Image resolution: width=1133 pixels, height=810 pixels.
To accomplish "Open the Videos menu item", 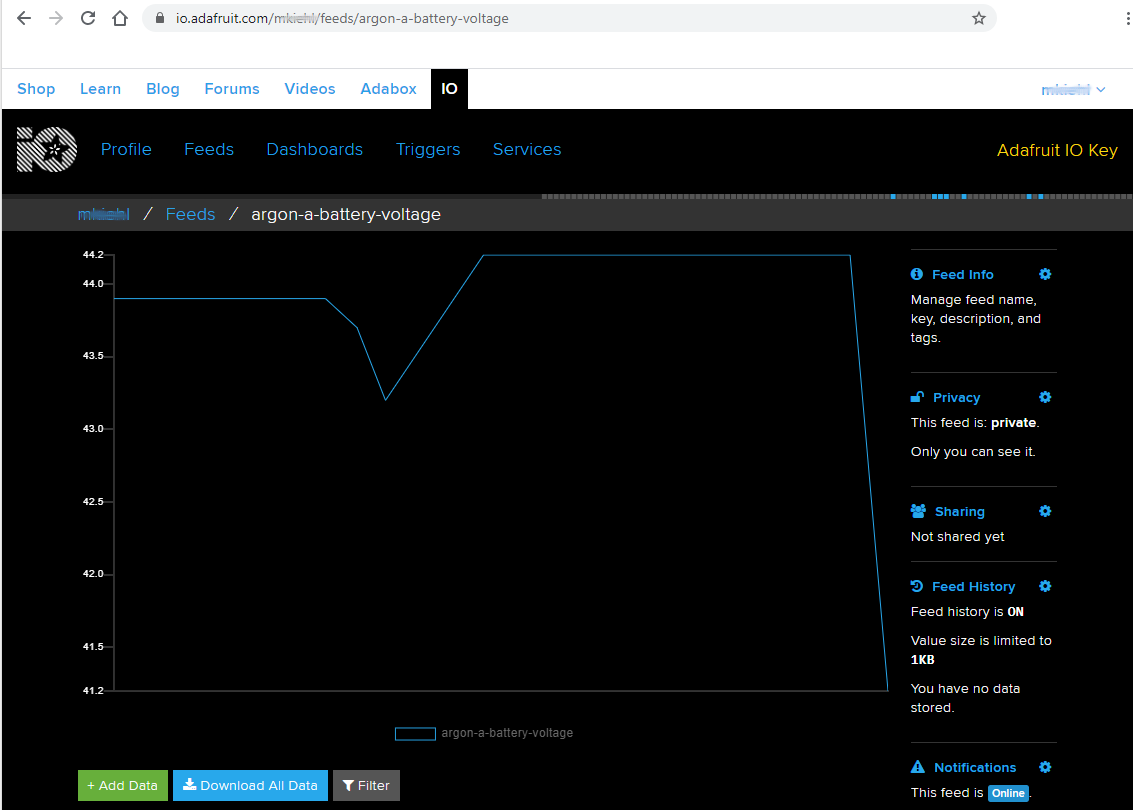I will tap(310, 89).
